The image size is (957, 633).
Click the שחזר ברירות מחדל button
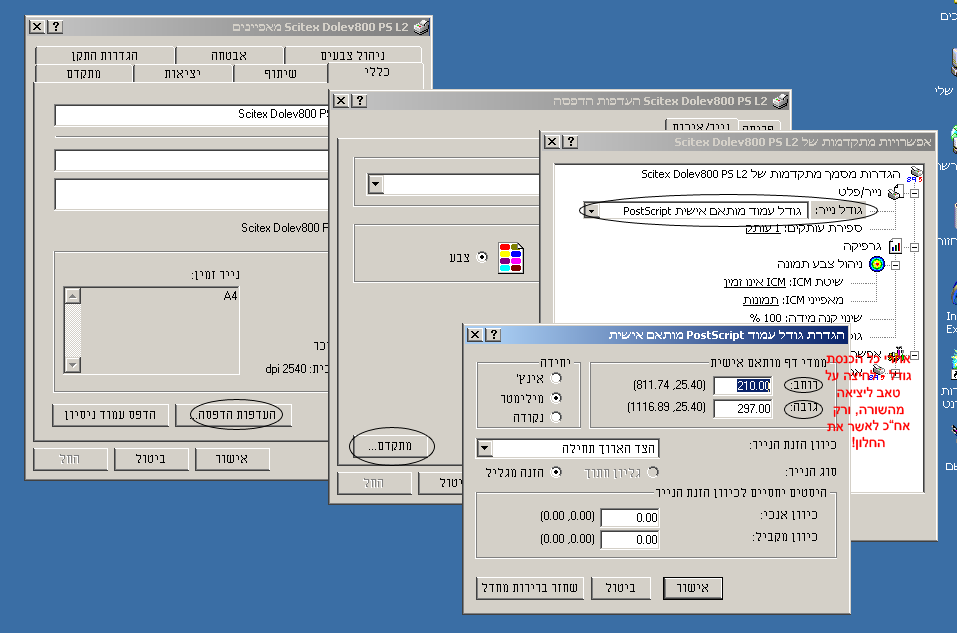pos(530,588)
